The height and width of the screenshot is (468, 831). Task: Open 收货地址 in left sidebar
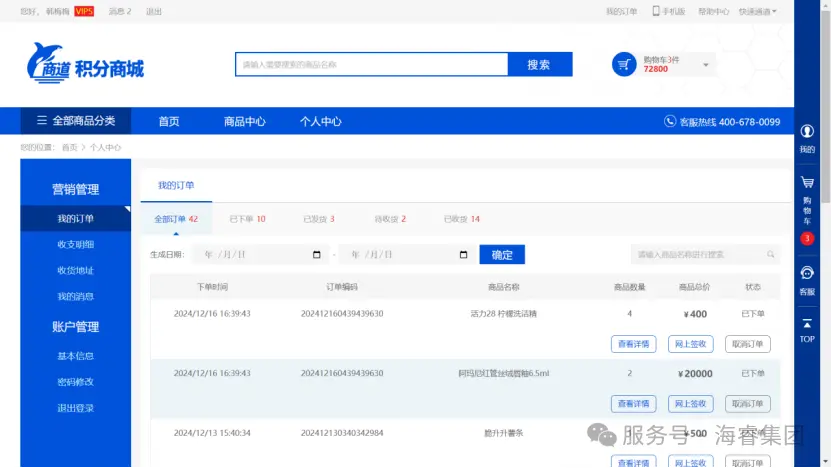click(75, 271)
